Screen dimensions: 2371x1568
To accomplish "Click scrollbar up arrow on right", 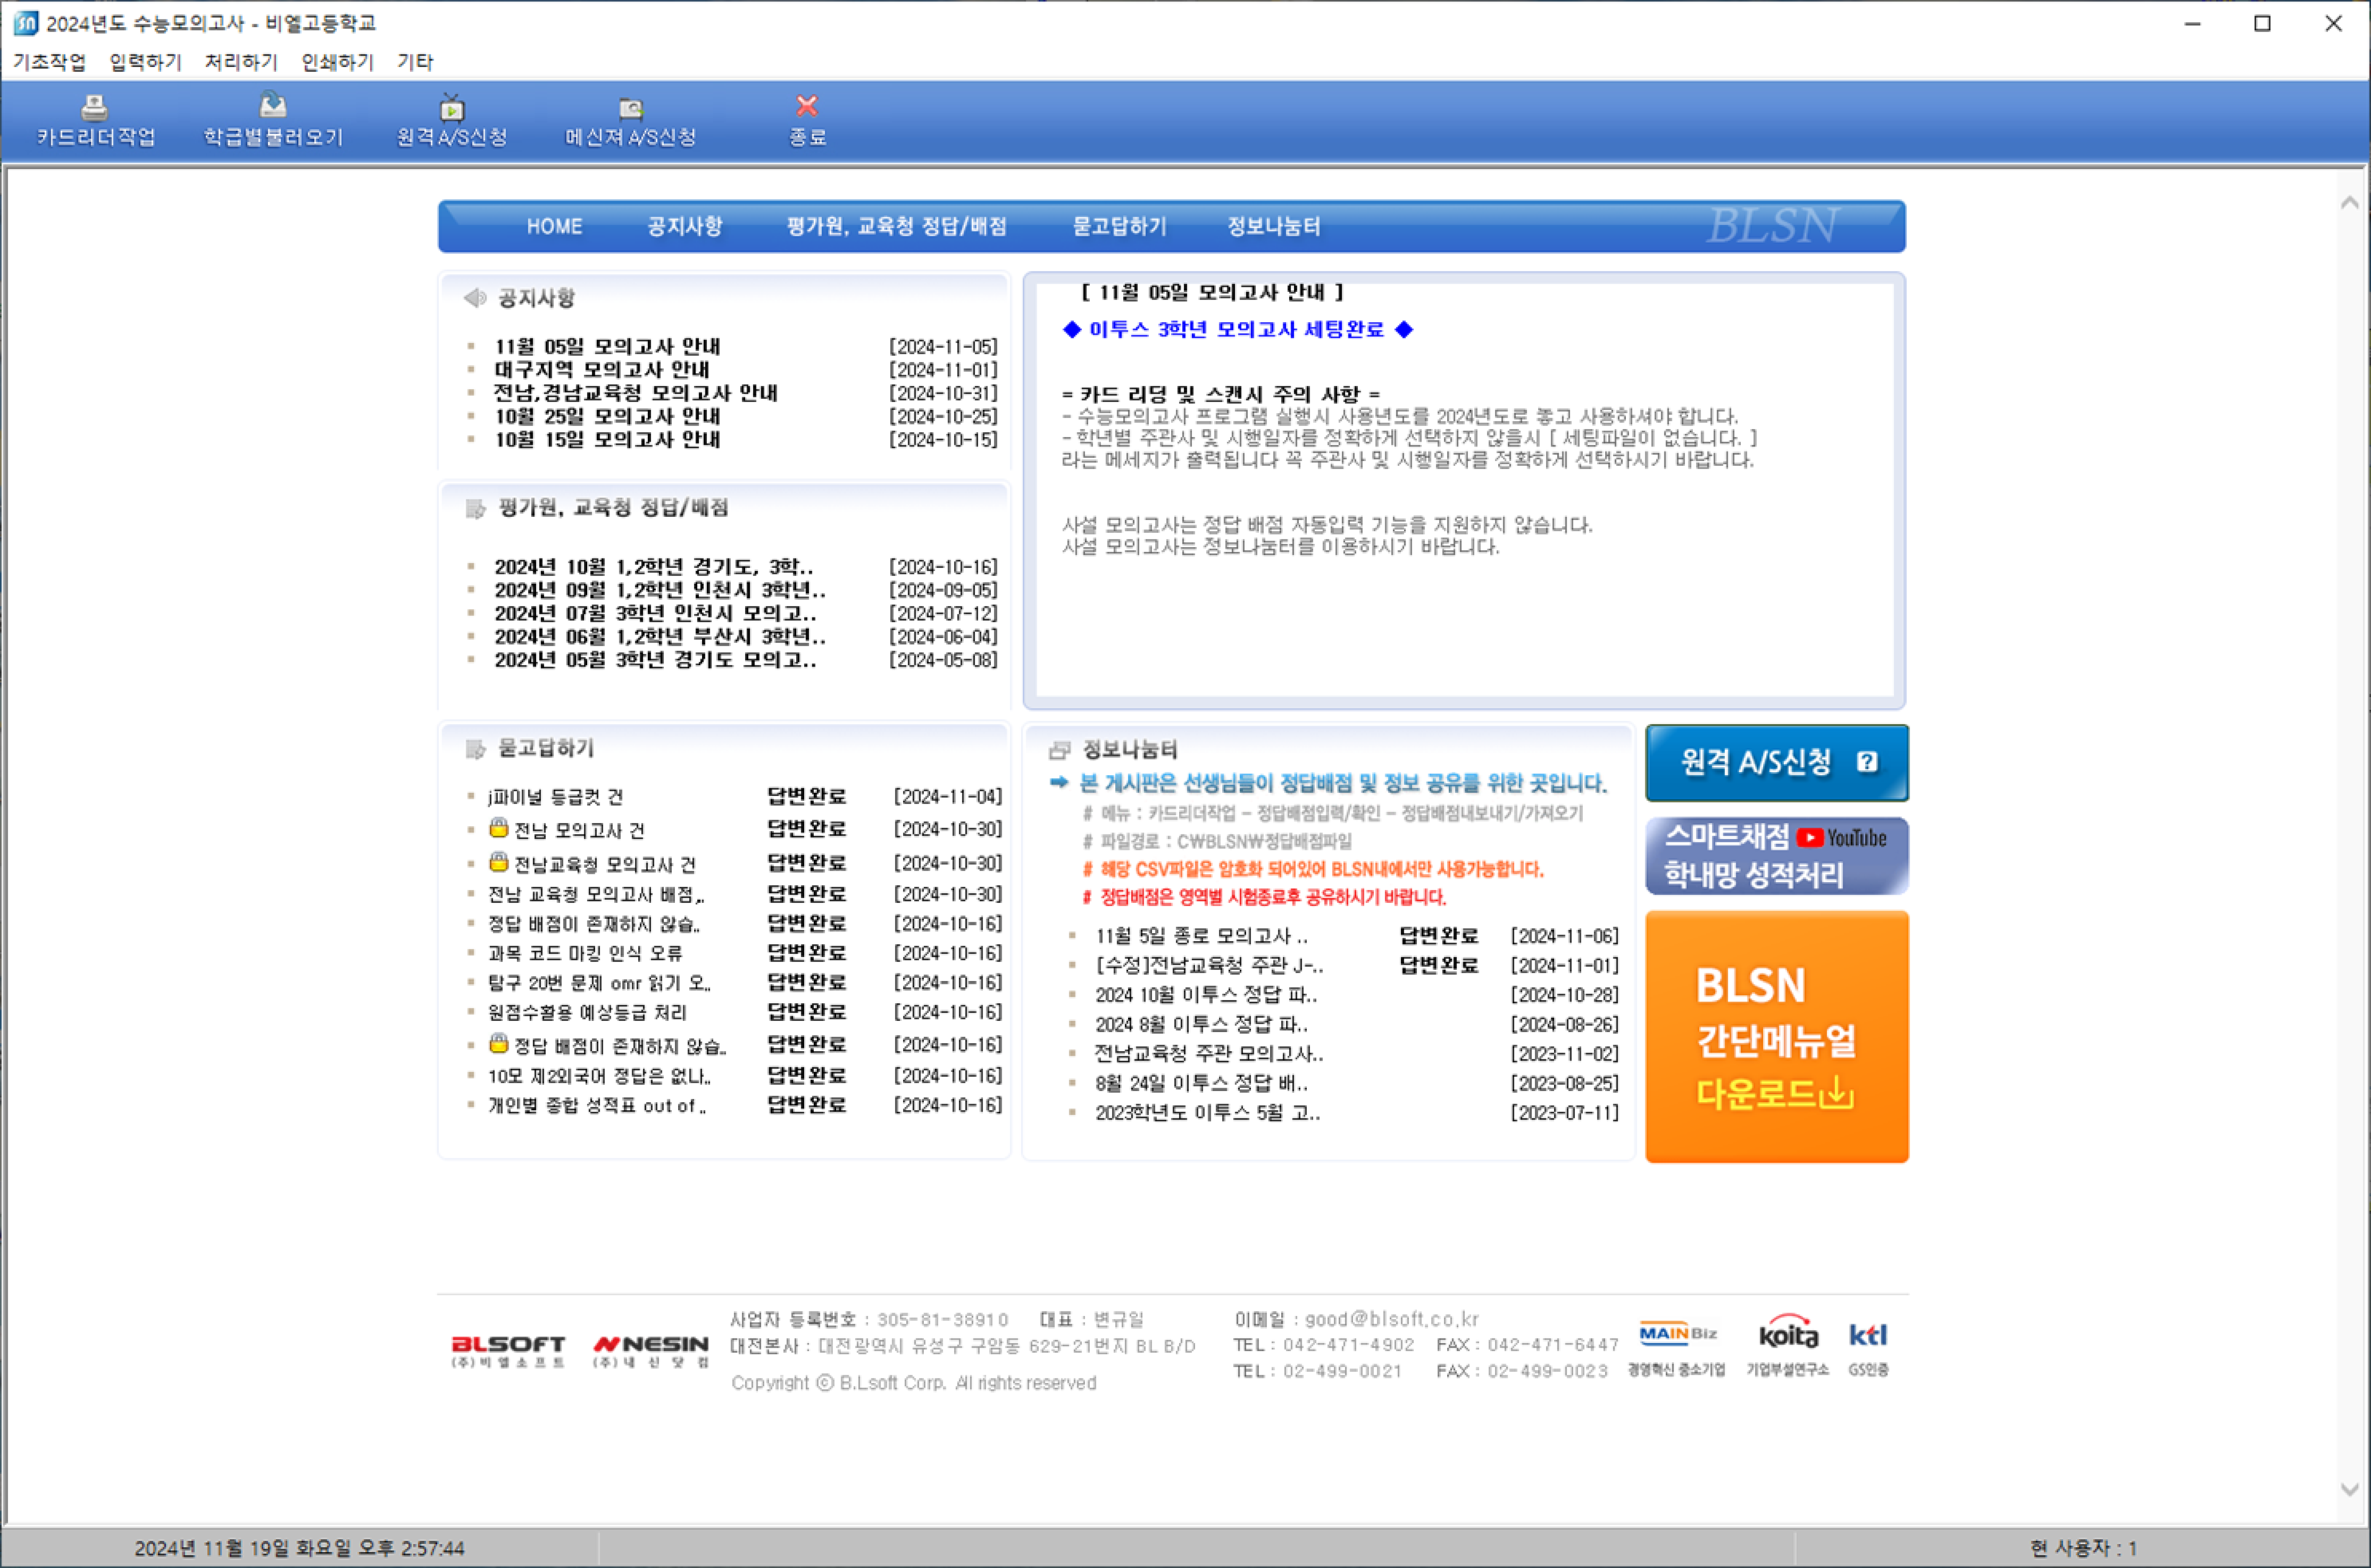I will point(2350,203).
